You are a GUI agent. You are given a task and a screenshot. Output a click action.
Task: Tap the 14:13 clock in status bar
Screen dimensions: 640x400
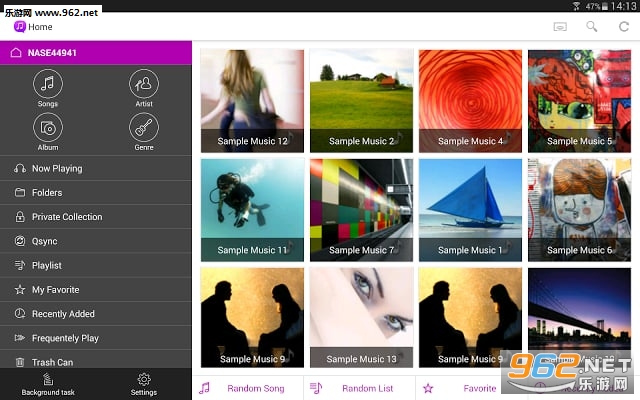(x=623, y=6)
